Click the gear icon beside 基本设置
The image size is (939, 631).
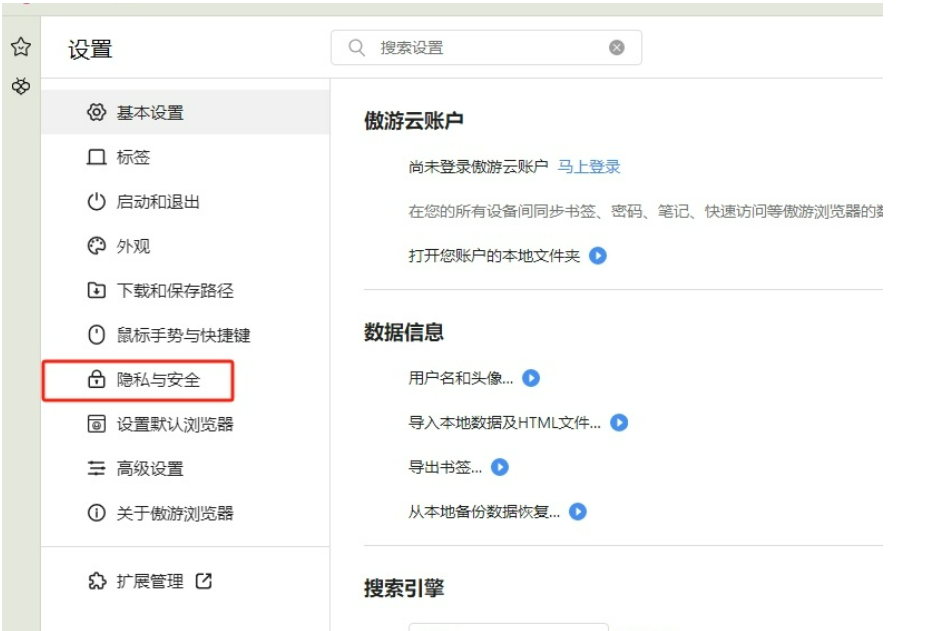(96, 112)
